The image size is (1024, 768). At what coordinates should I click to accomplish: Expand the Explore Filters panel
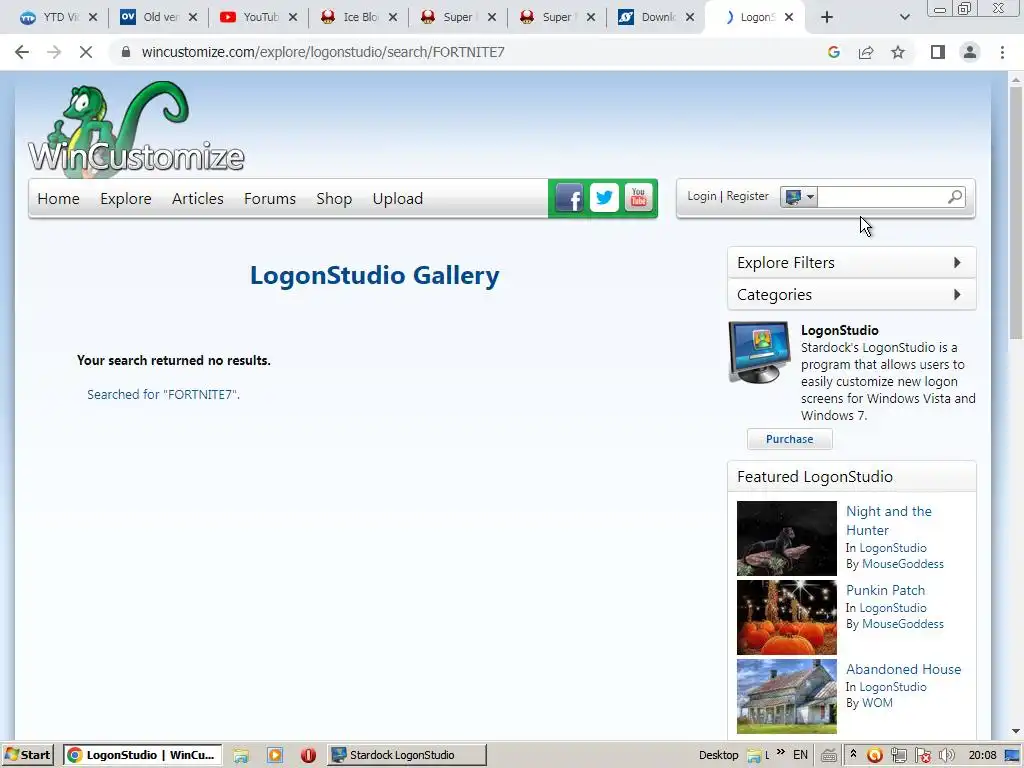coord(852,263)
